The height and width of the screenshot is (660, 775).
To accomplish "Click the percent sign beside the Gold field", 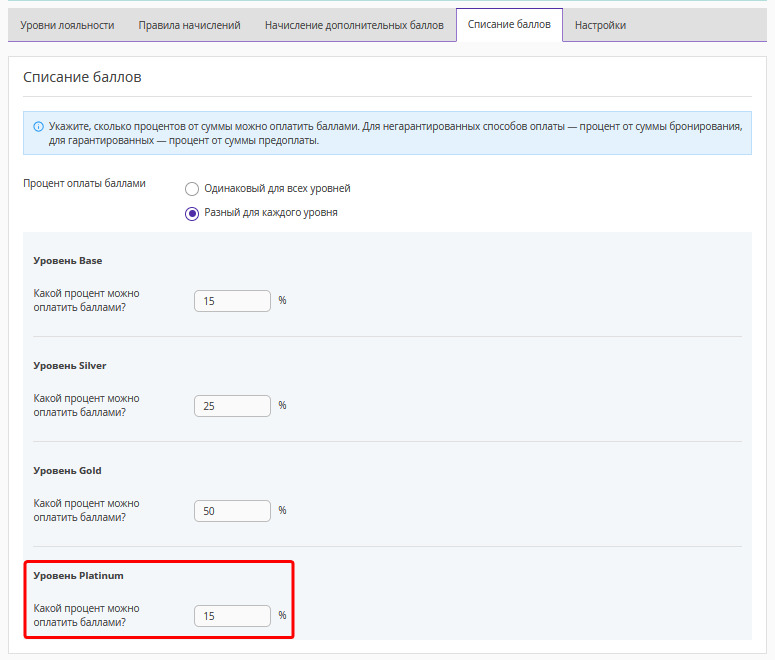I will pos(283,510).
